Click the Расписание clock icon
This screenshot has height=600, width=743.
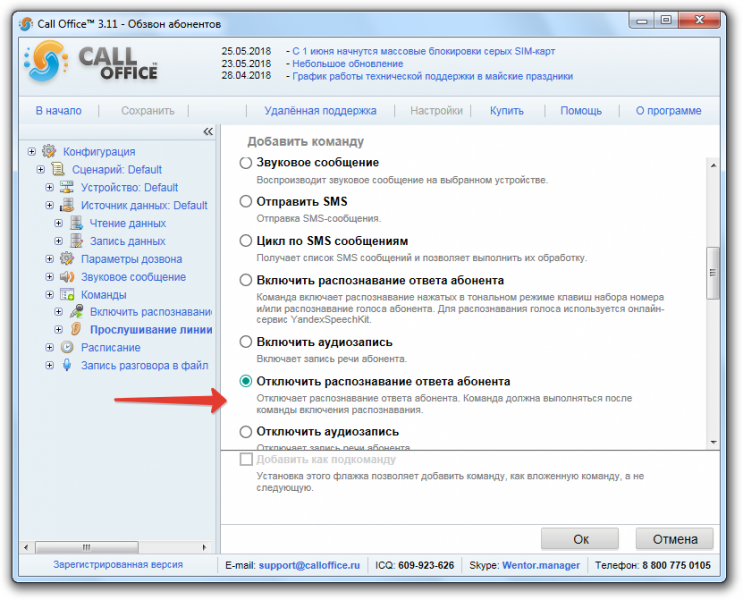(67, 347)
